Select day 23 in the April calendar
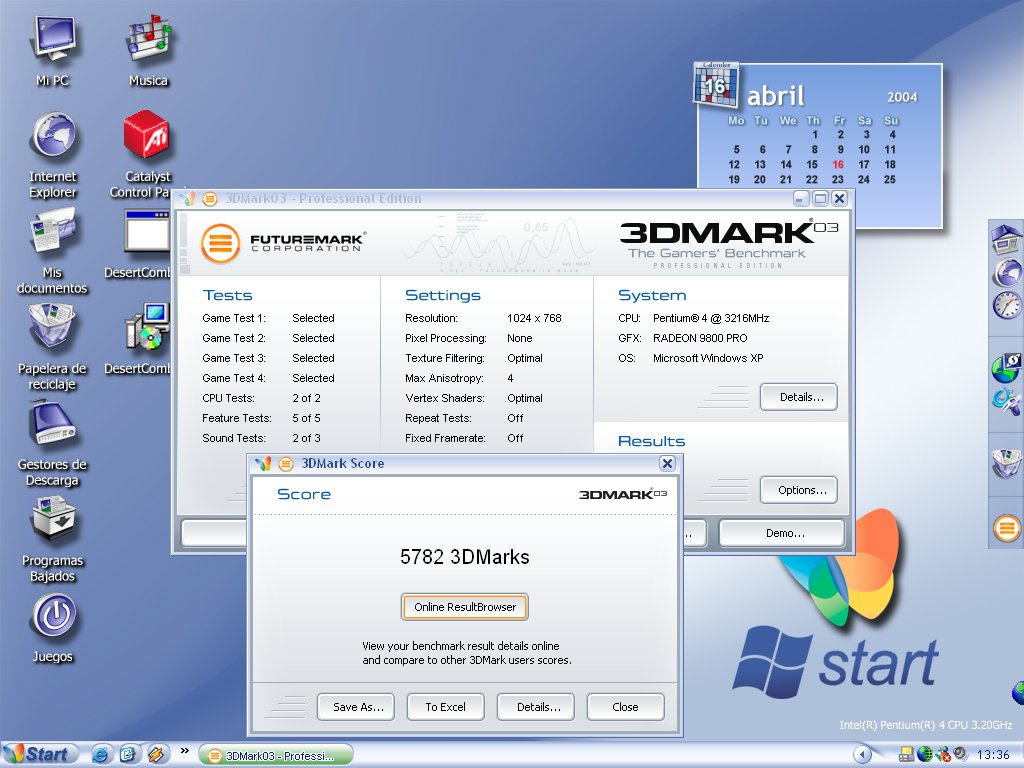This screenshot has width=1024, height=768. [838, 180]
